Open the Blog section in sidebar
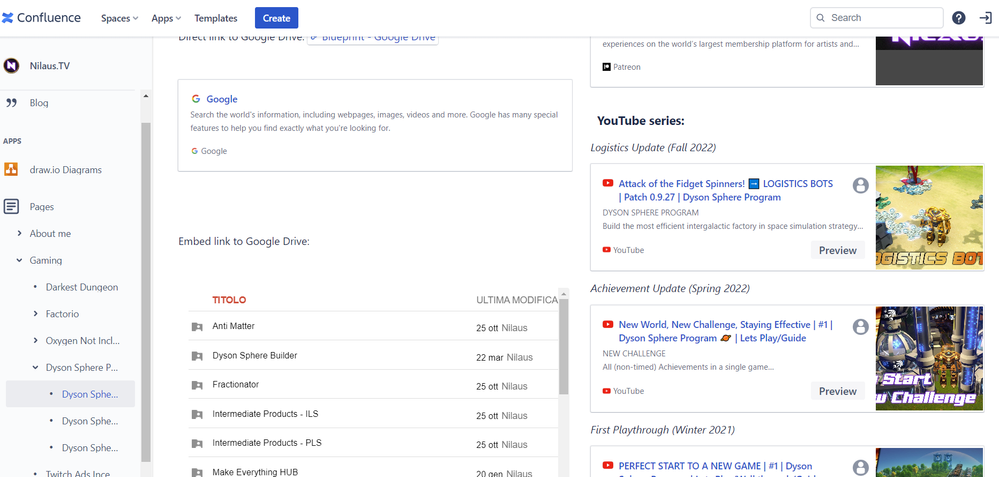 pos(39,103)
